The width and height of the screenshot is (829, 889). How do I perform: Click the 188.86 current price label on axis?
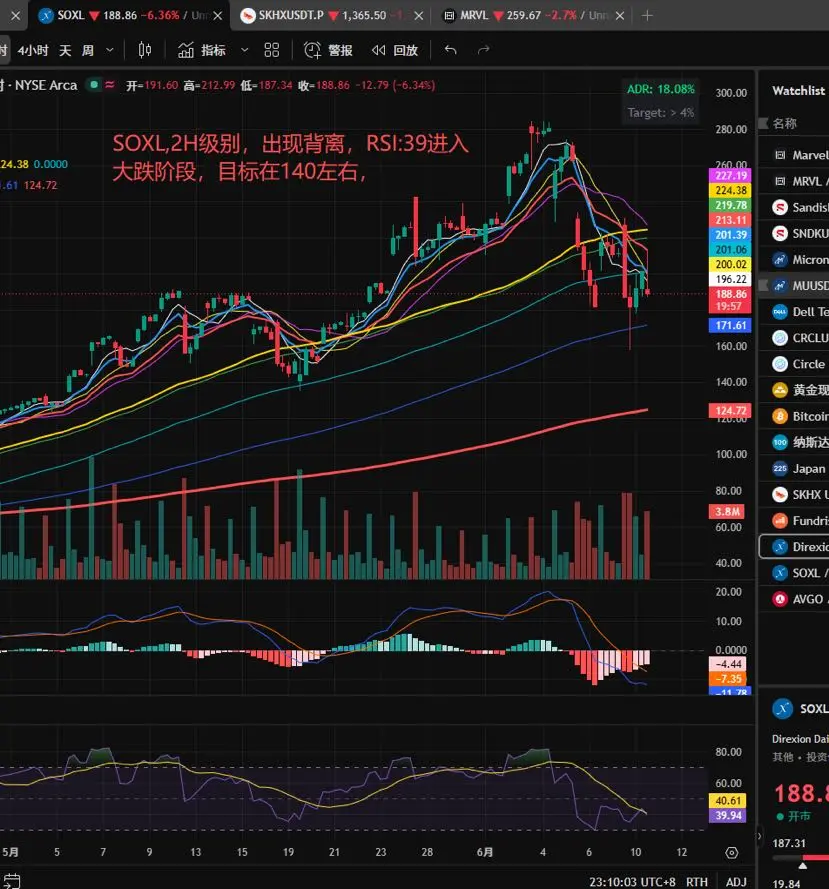(x=730, y=300)
